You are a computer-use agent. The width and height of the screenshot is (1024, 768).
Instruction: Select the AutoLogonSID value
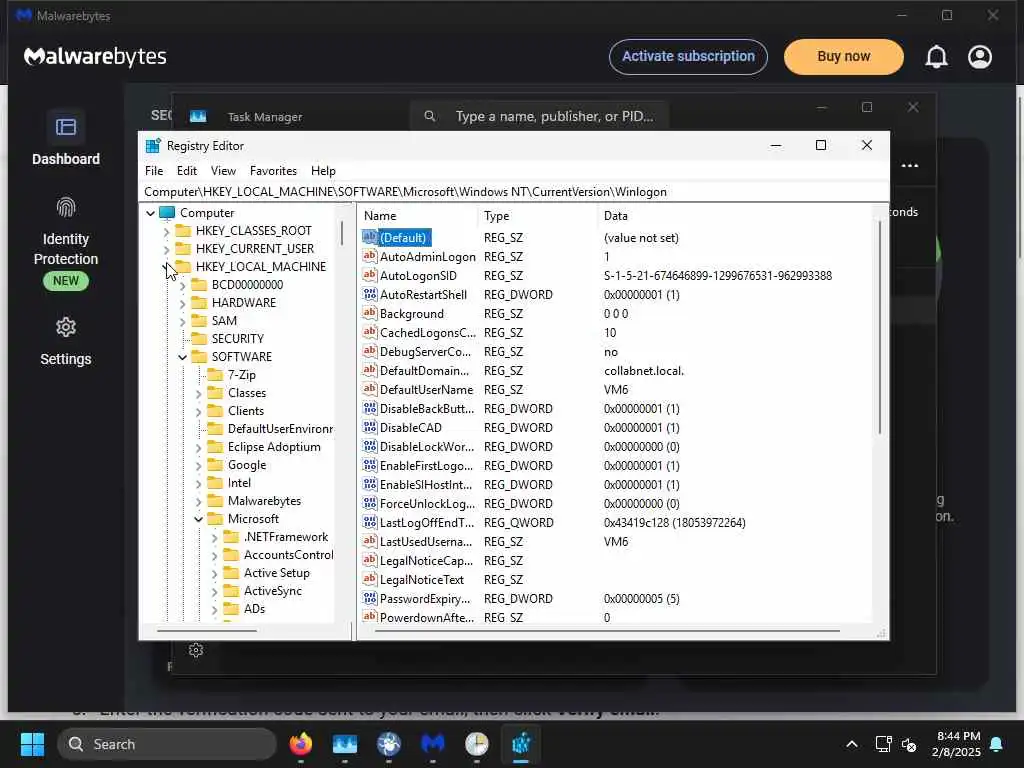[x=419, y=276]
